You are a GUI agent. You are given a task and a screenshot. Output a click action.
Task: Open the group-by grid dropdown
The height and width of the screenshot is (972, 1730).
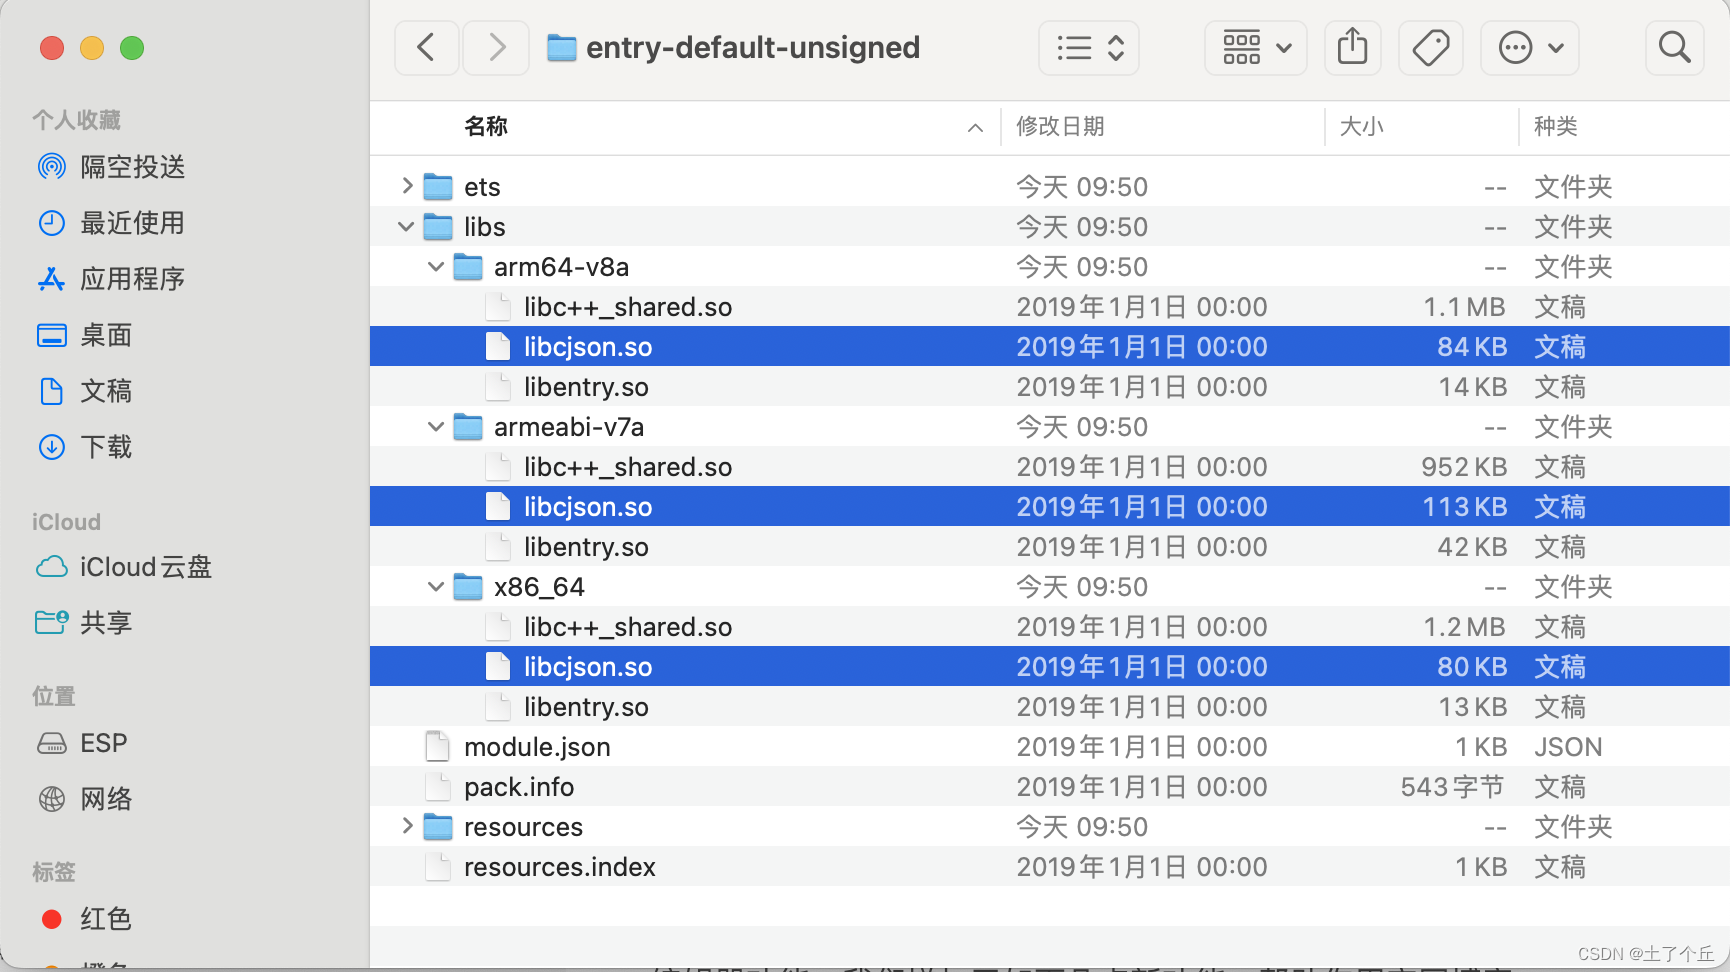[1256, 47]
